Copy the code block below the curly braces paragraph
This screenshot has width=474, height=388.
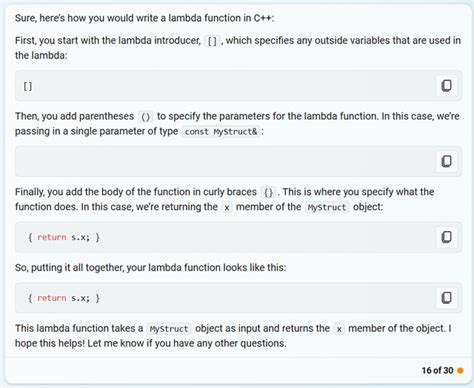[446, 237]
